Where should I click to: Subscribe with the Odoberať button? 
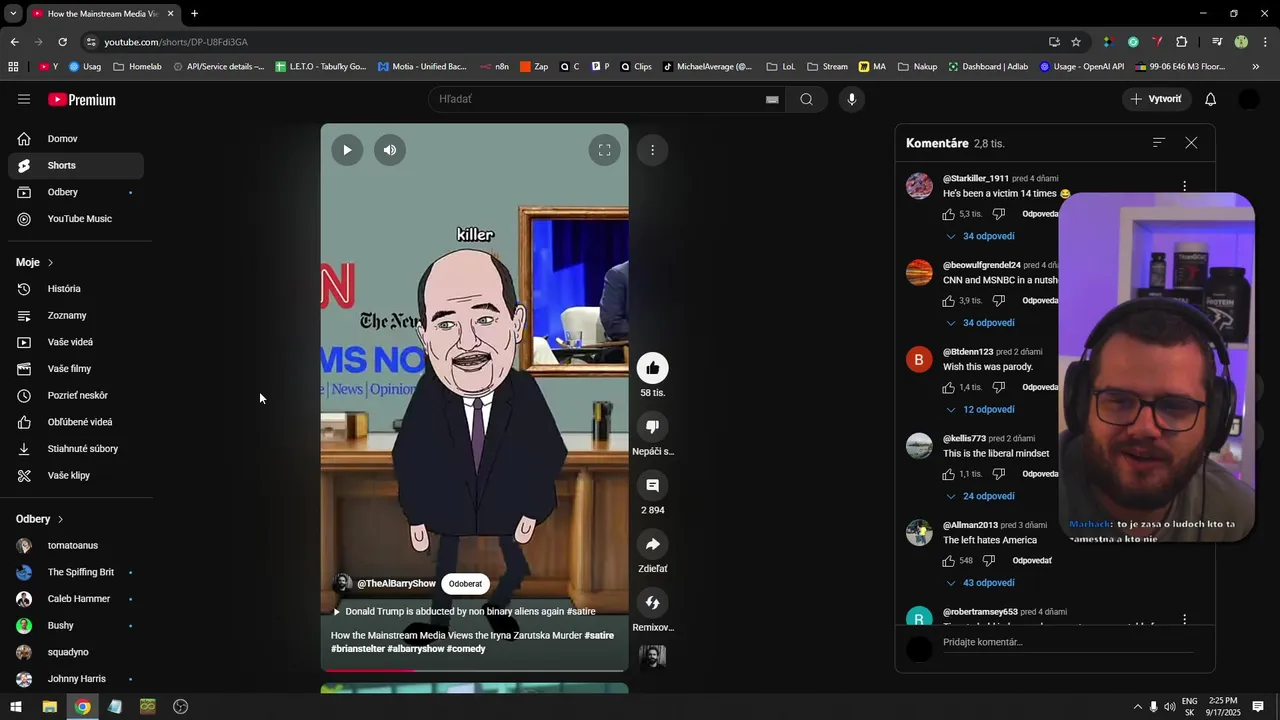click(x=465, y=584)
